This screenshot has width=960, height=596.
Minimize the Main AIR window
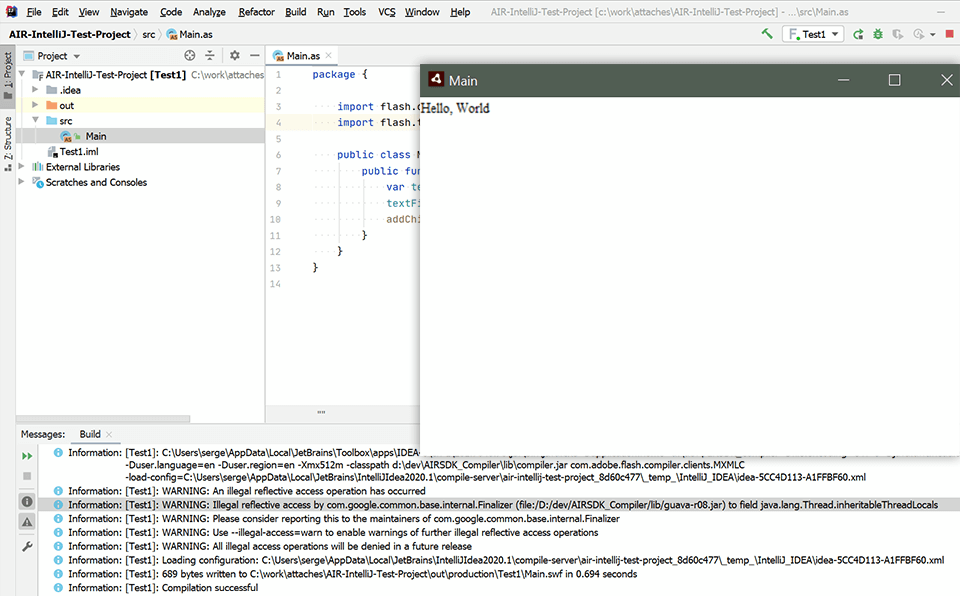844,80
